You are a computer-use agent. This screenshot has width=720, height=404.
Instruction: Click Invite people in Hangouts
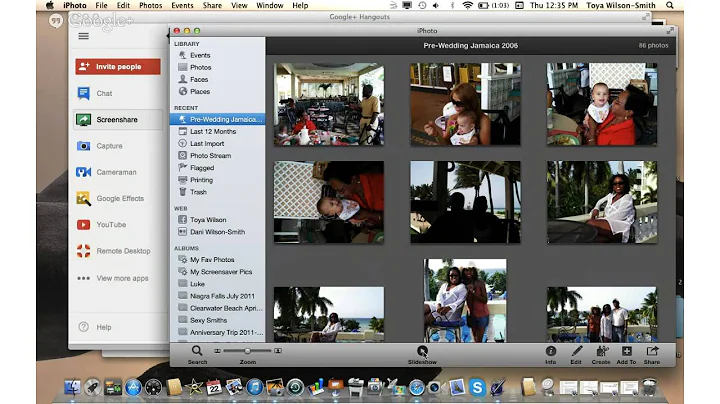point(118,67)
